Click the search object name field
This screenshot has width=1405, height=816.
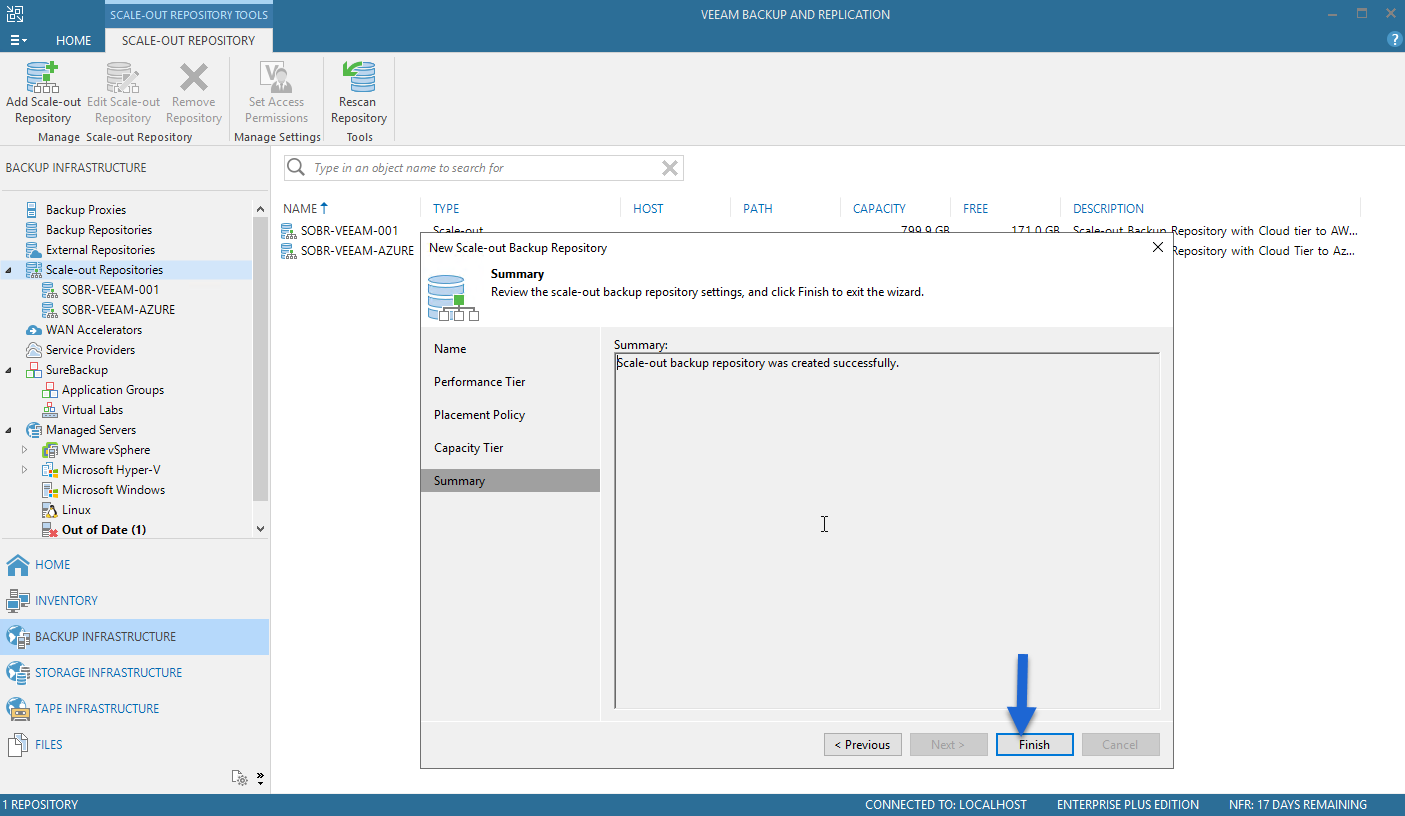(x=485, y=168)
